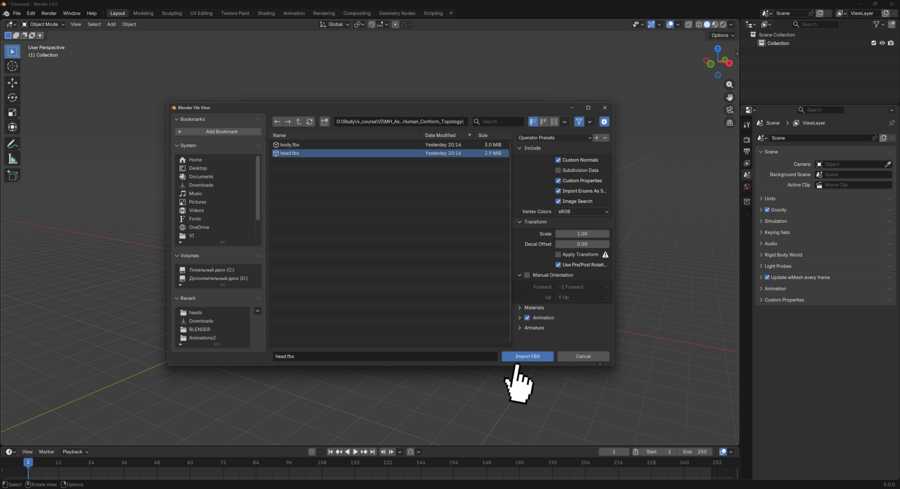Activate the Annotate pencil tool
The height and width of the screenshot is (489, 900).
pos(13,144)
